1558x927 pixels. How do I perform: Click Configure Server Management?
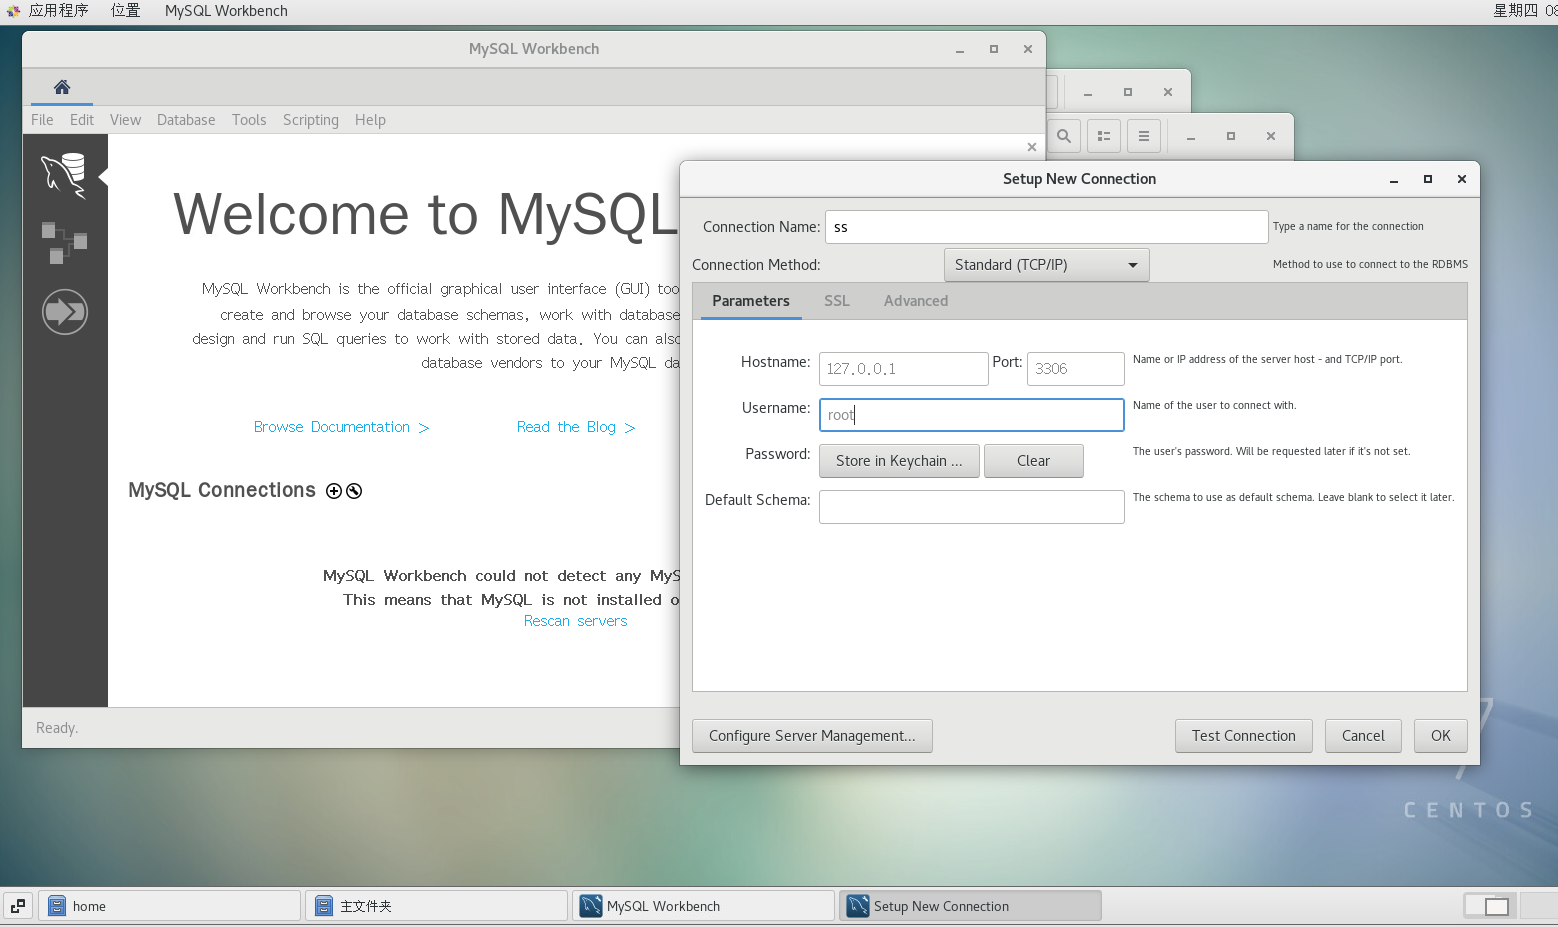tap(812, 735)
